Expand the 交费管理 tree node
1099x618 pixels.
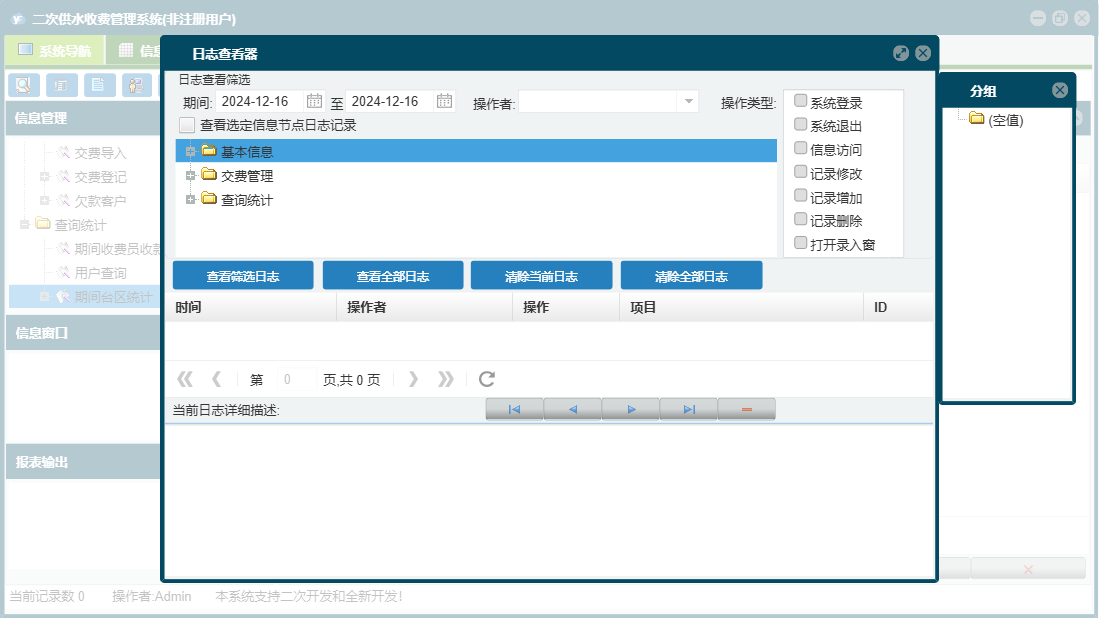point(190,176)
